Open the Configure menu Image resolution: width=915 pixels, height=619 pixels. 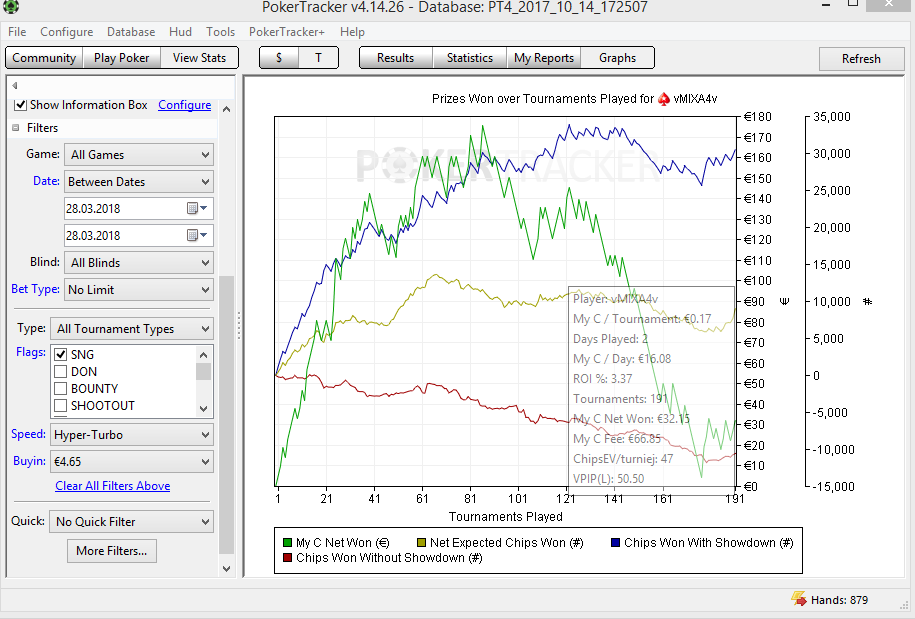67,32
